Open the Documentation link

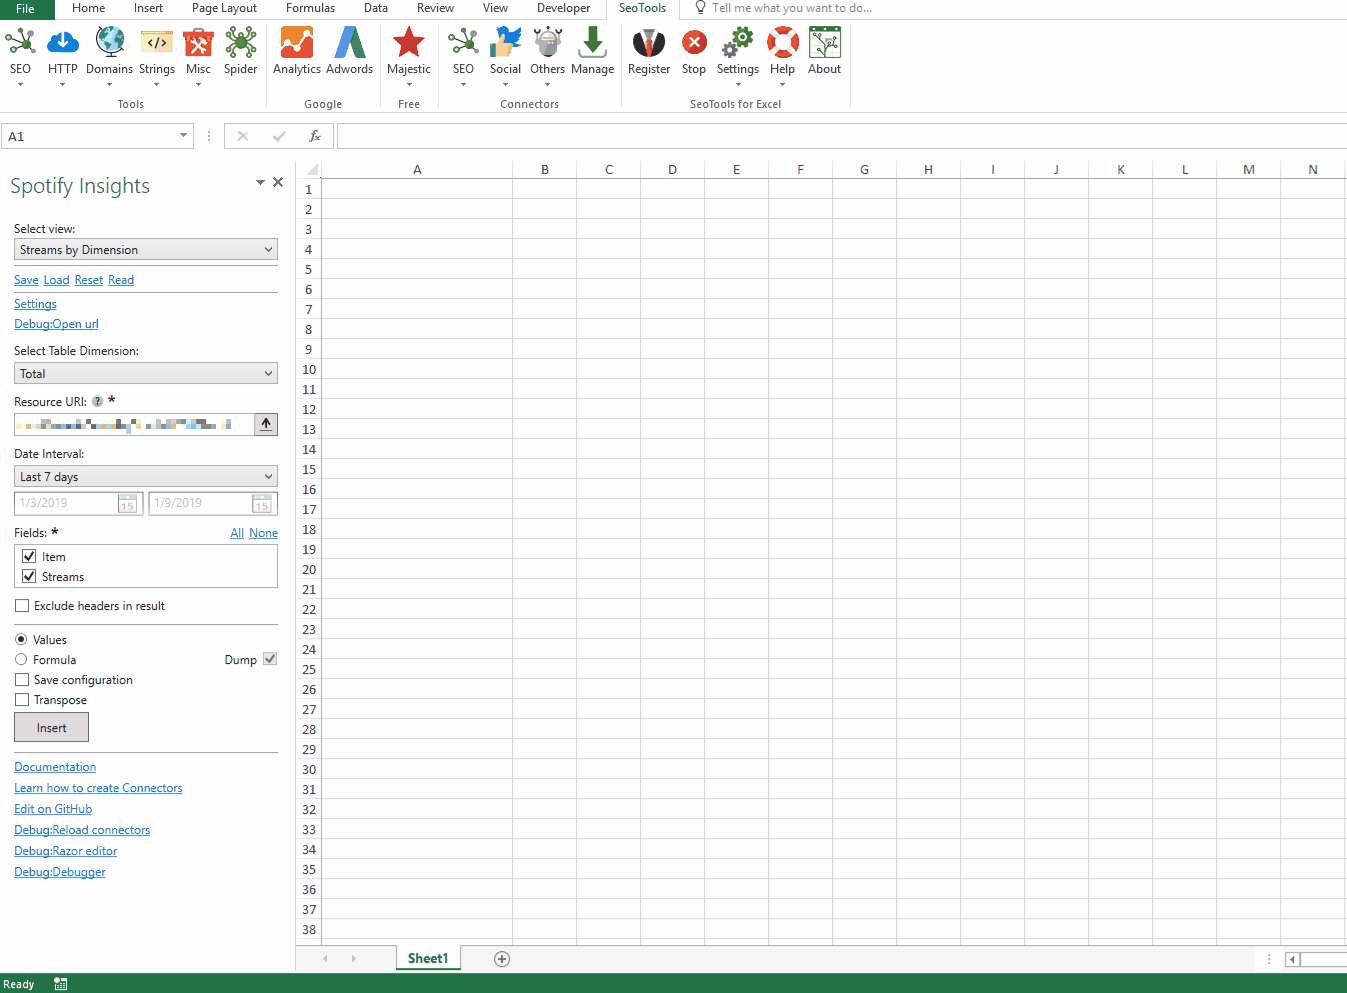[55, 767]
